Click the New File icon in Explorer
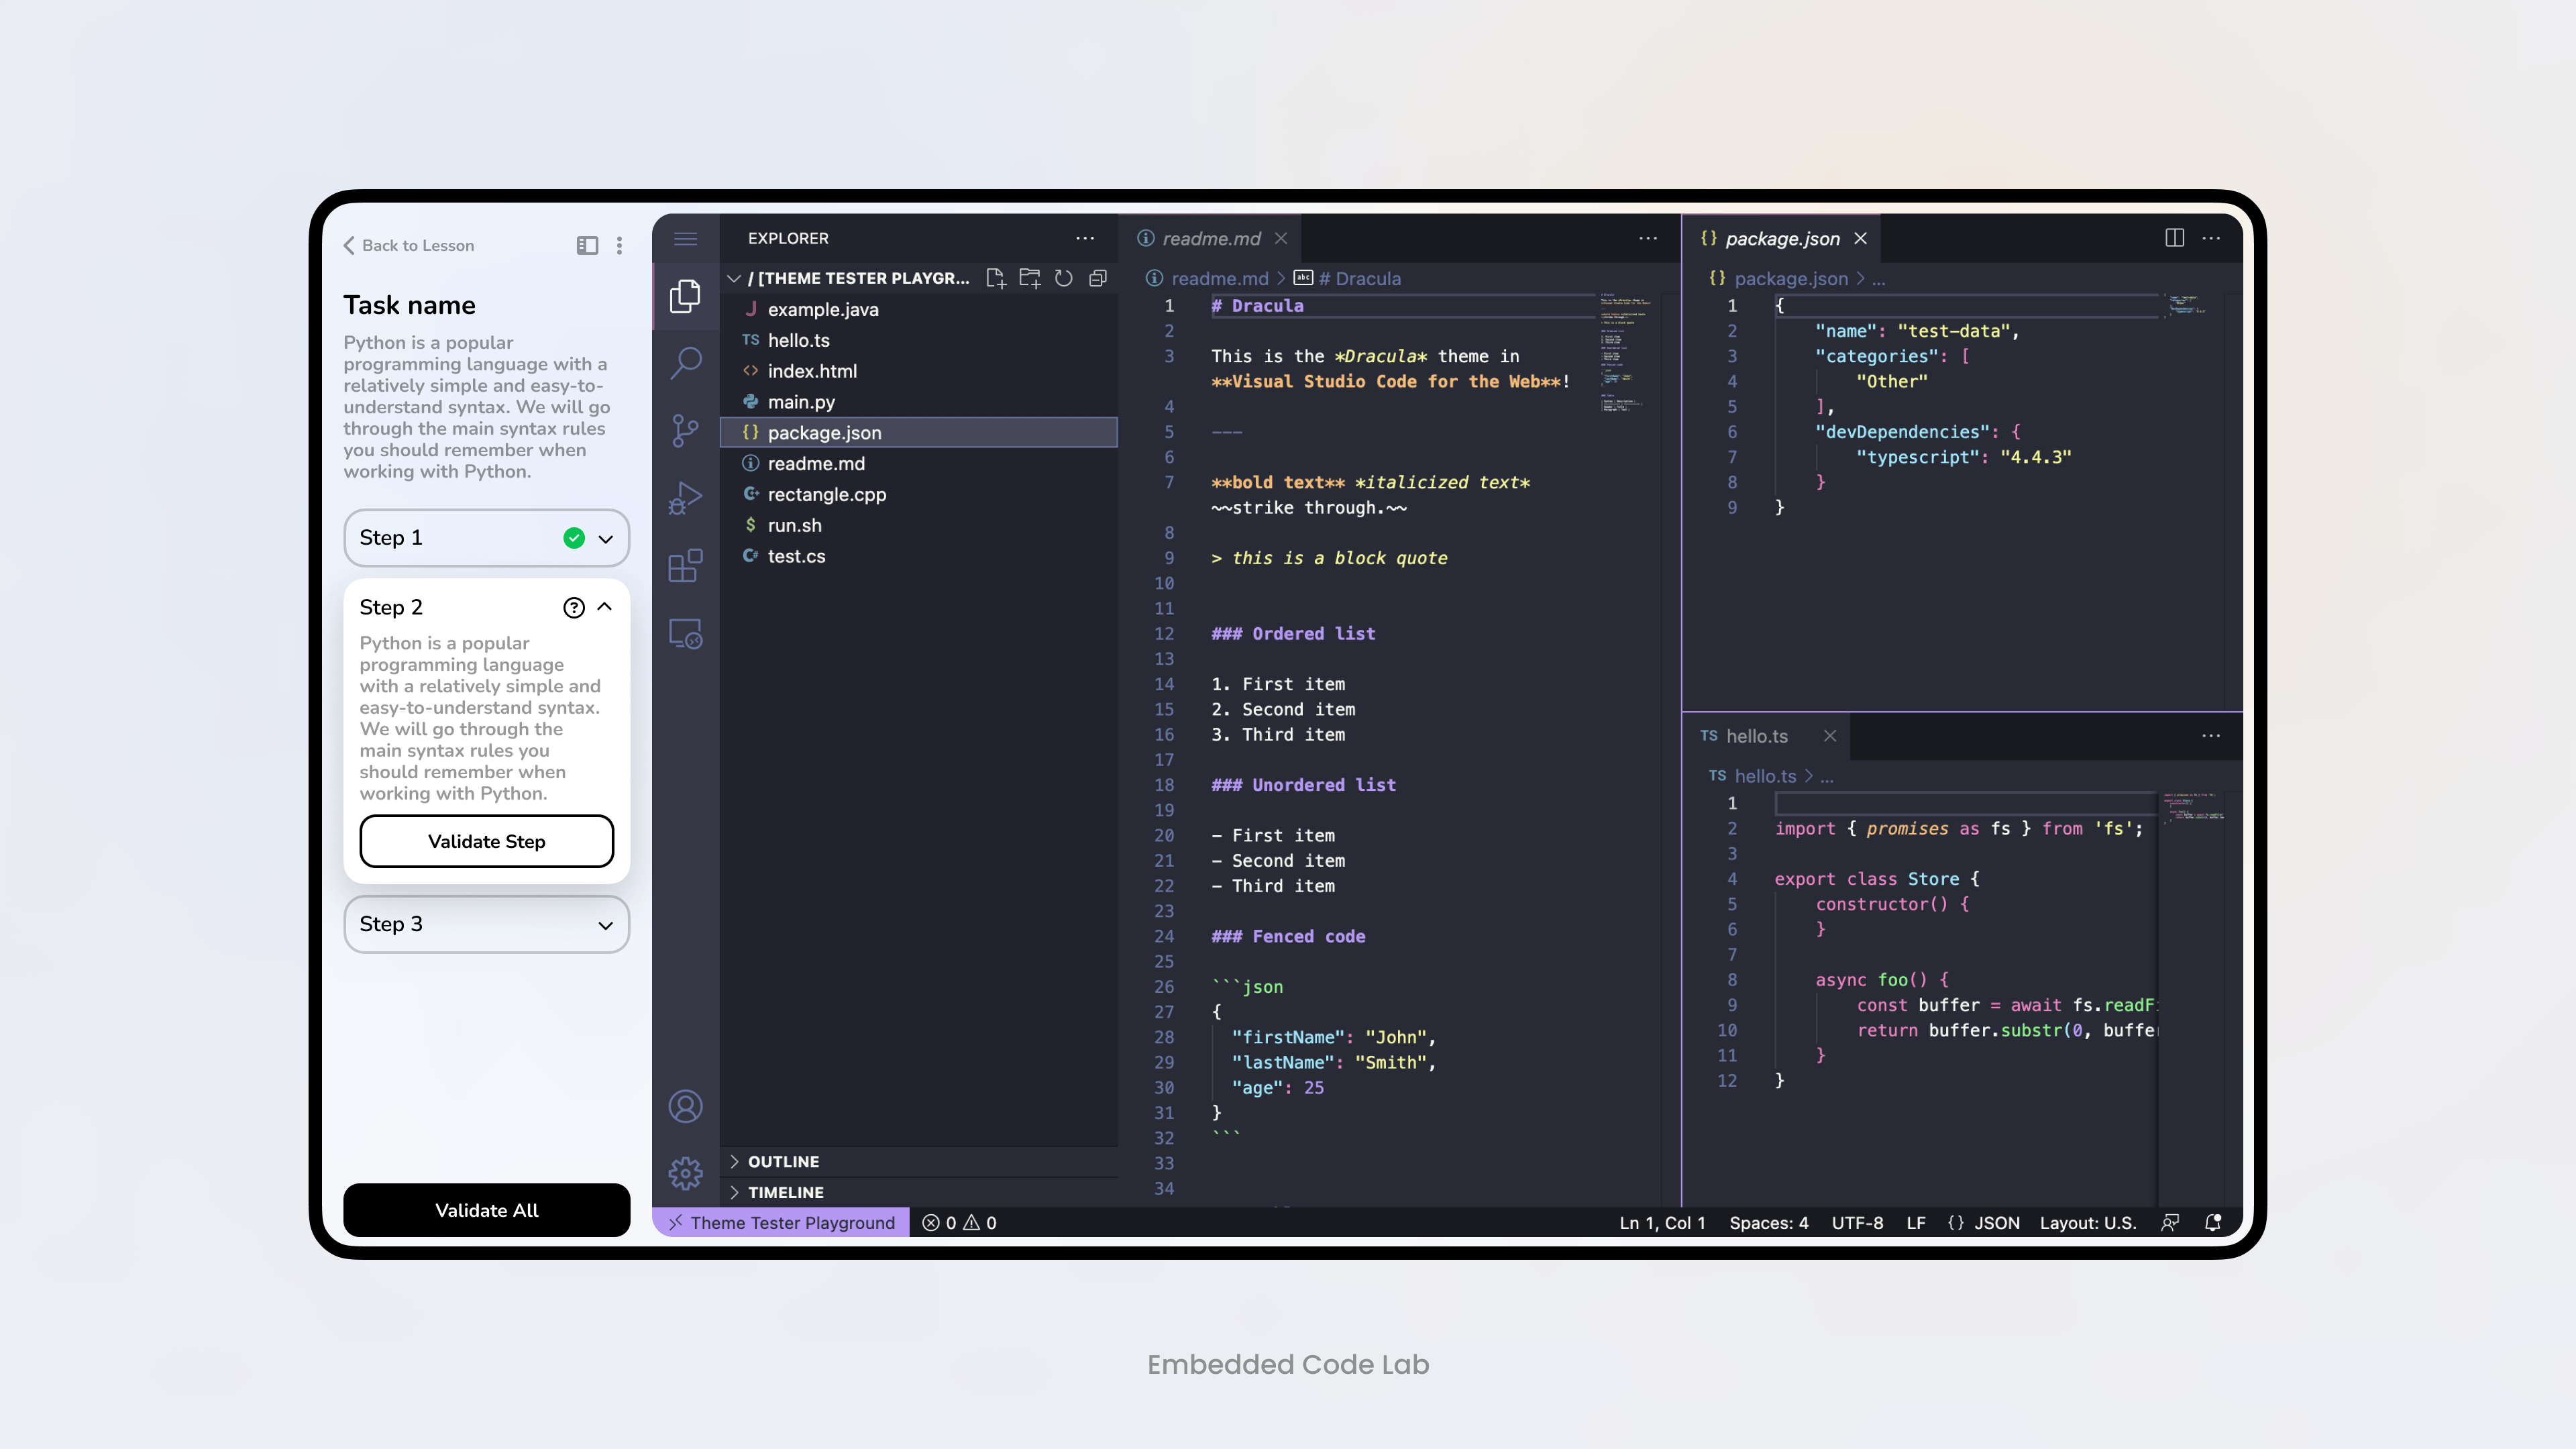The image size is (2576, 1449). click(x=996, y=278)
